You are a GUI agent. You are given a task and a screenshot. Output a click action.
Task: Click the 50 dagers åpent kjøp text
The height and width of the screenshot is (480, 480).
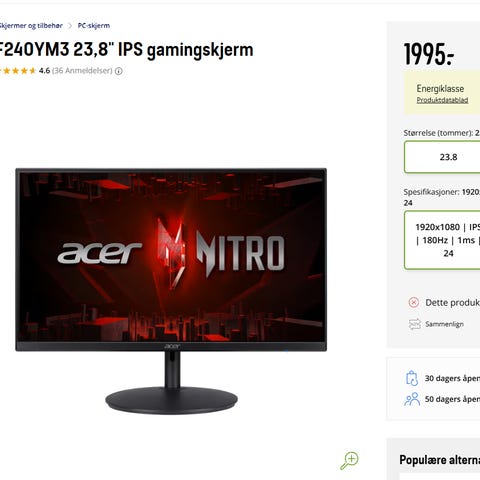tap(452, 399)
